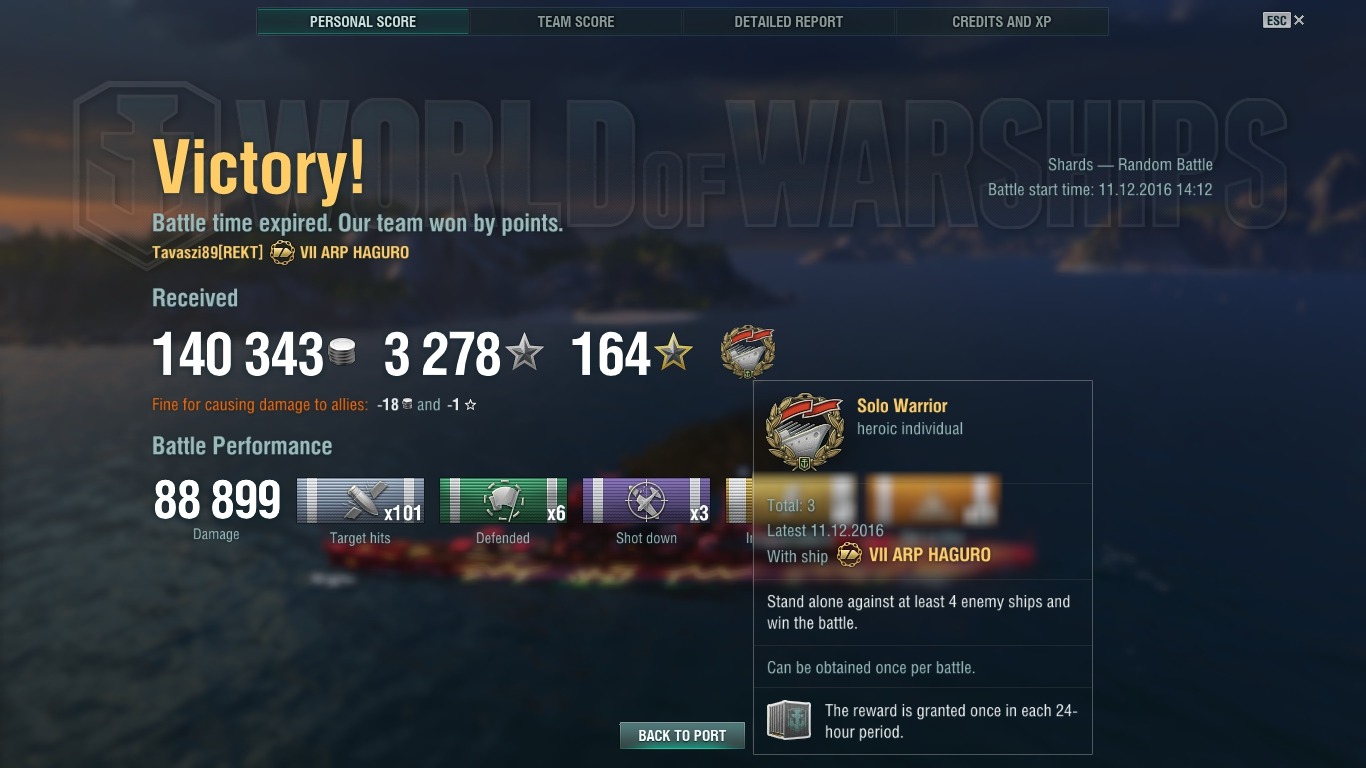Click the Back to Port button
Screen dimensions: 1366x768
point(682,735)
